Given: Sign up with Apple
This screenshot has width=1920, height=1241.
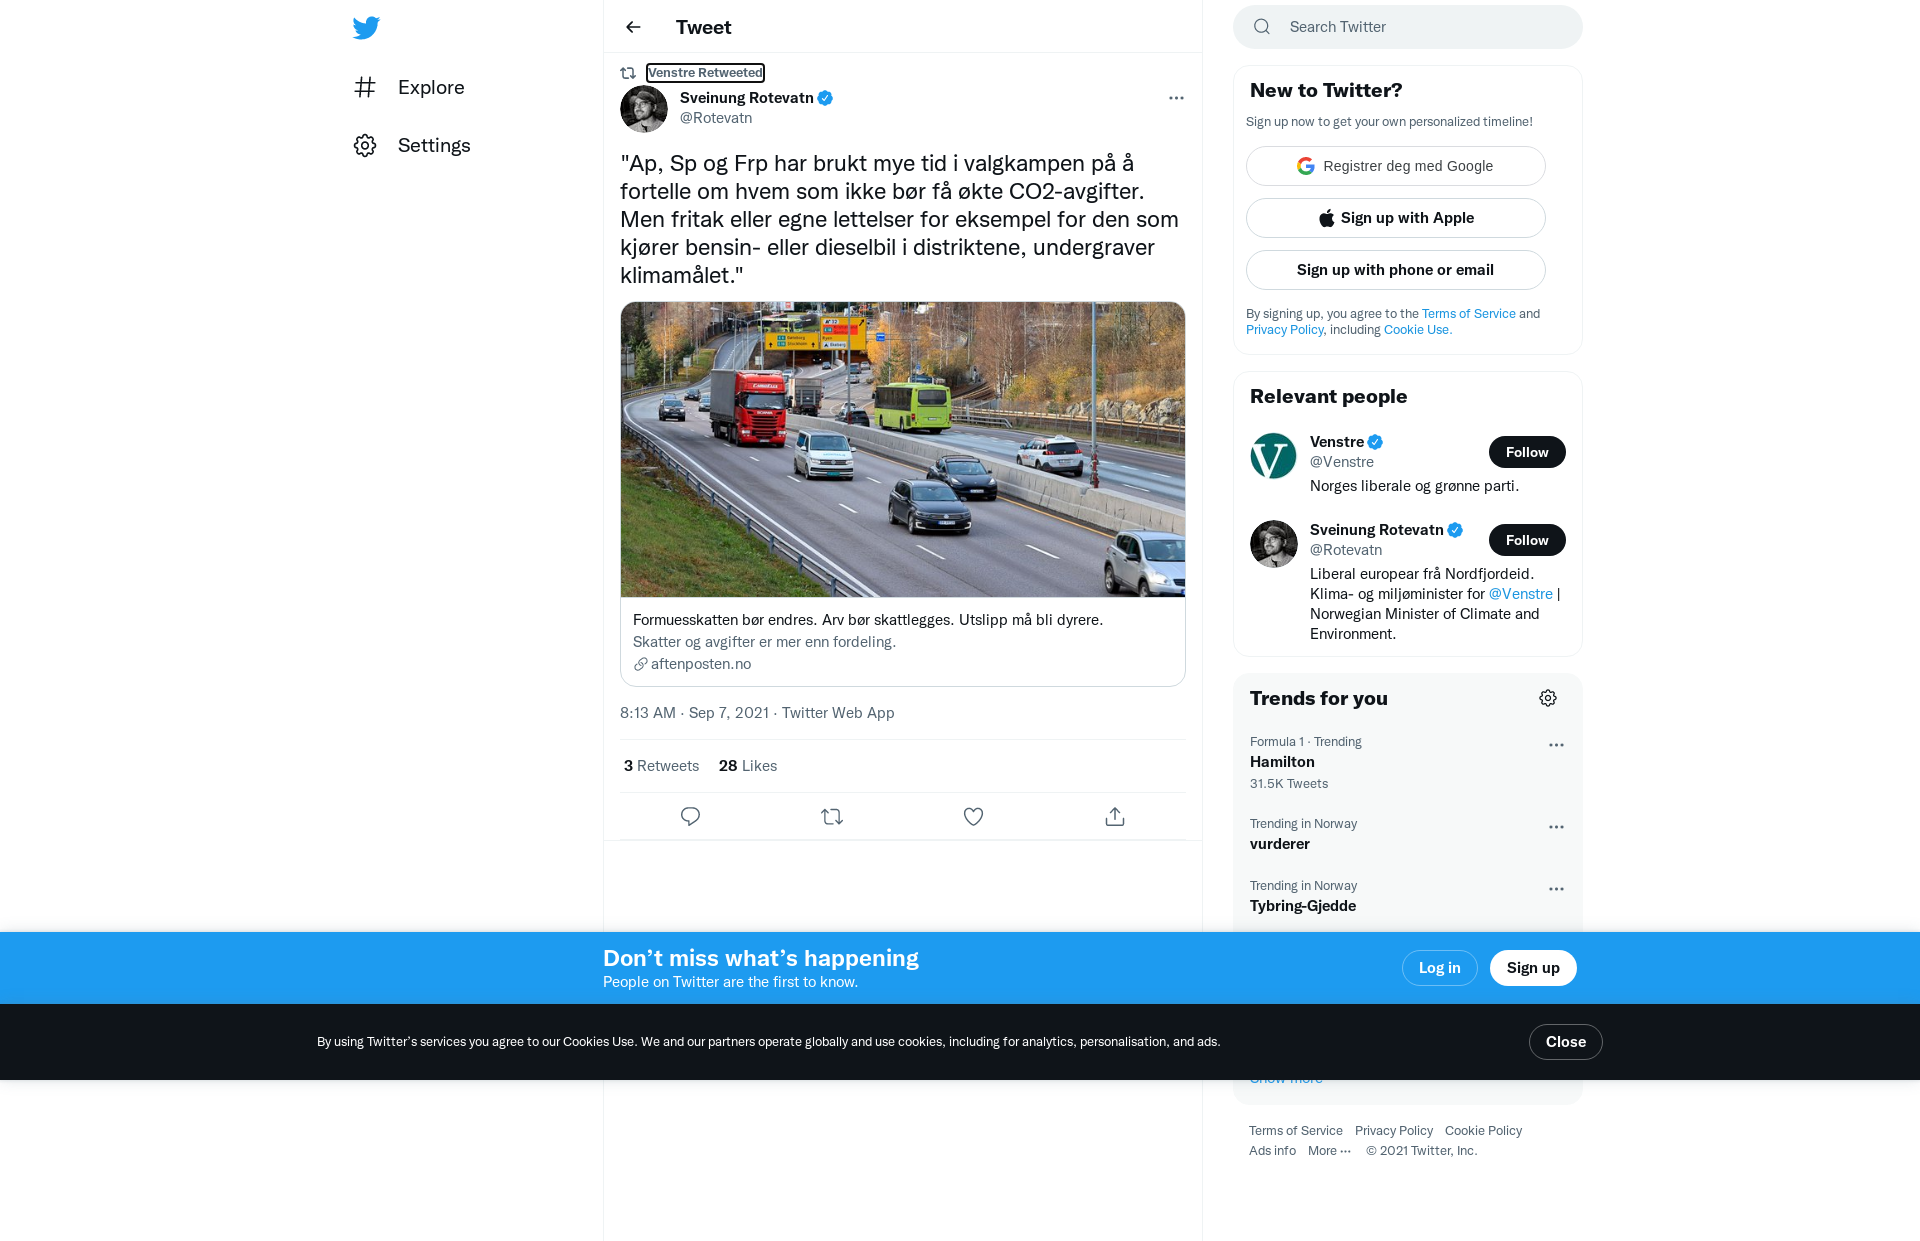Looking at the screenshot, I should pos(1395,218).
